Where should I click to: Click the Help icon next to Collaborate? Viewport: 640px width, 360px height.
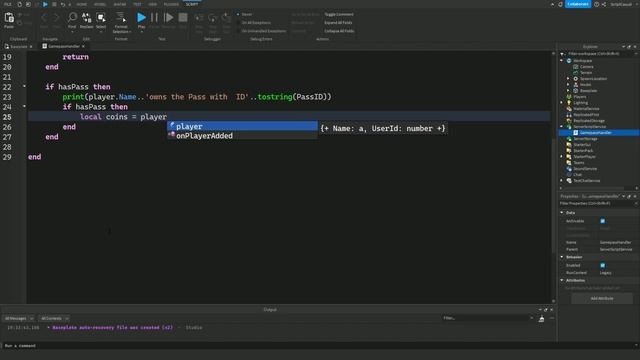596,4
